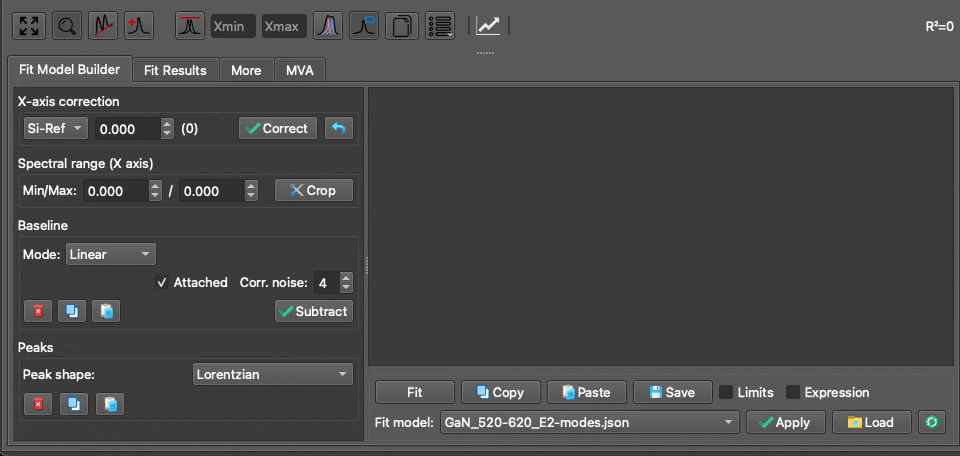Click the paste icon in Baseline section
Screen dimensions: 960x456
coord(107,311)
